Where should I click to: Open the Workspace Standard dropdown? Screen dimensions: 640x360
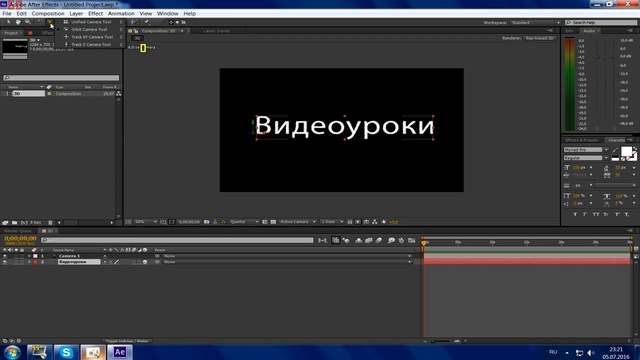(536, 22)
